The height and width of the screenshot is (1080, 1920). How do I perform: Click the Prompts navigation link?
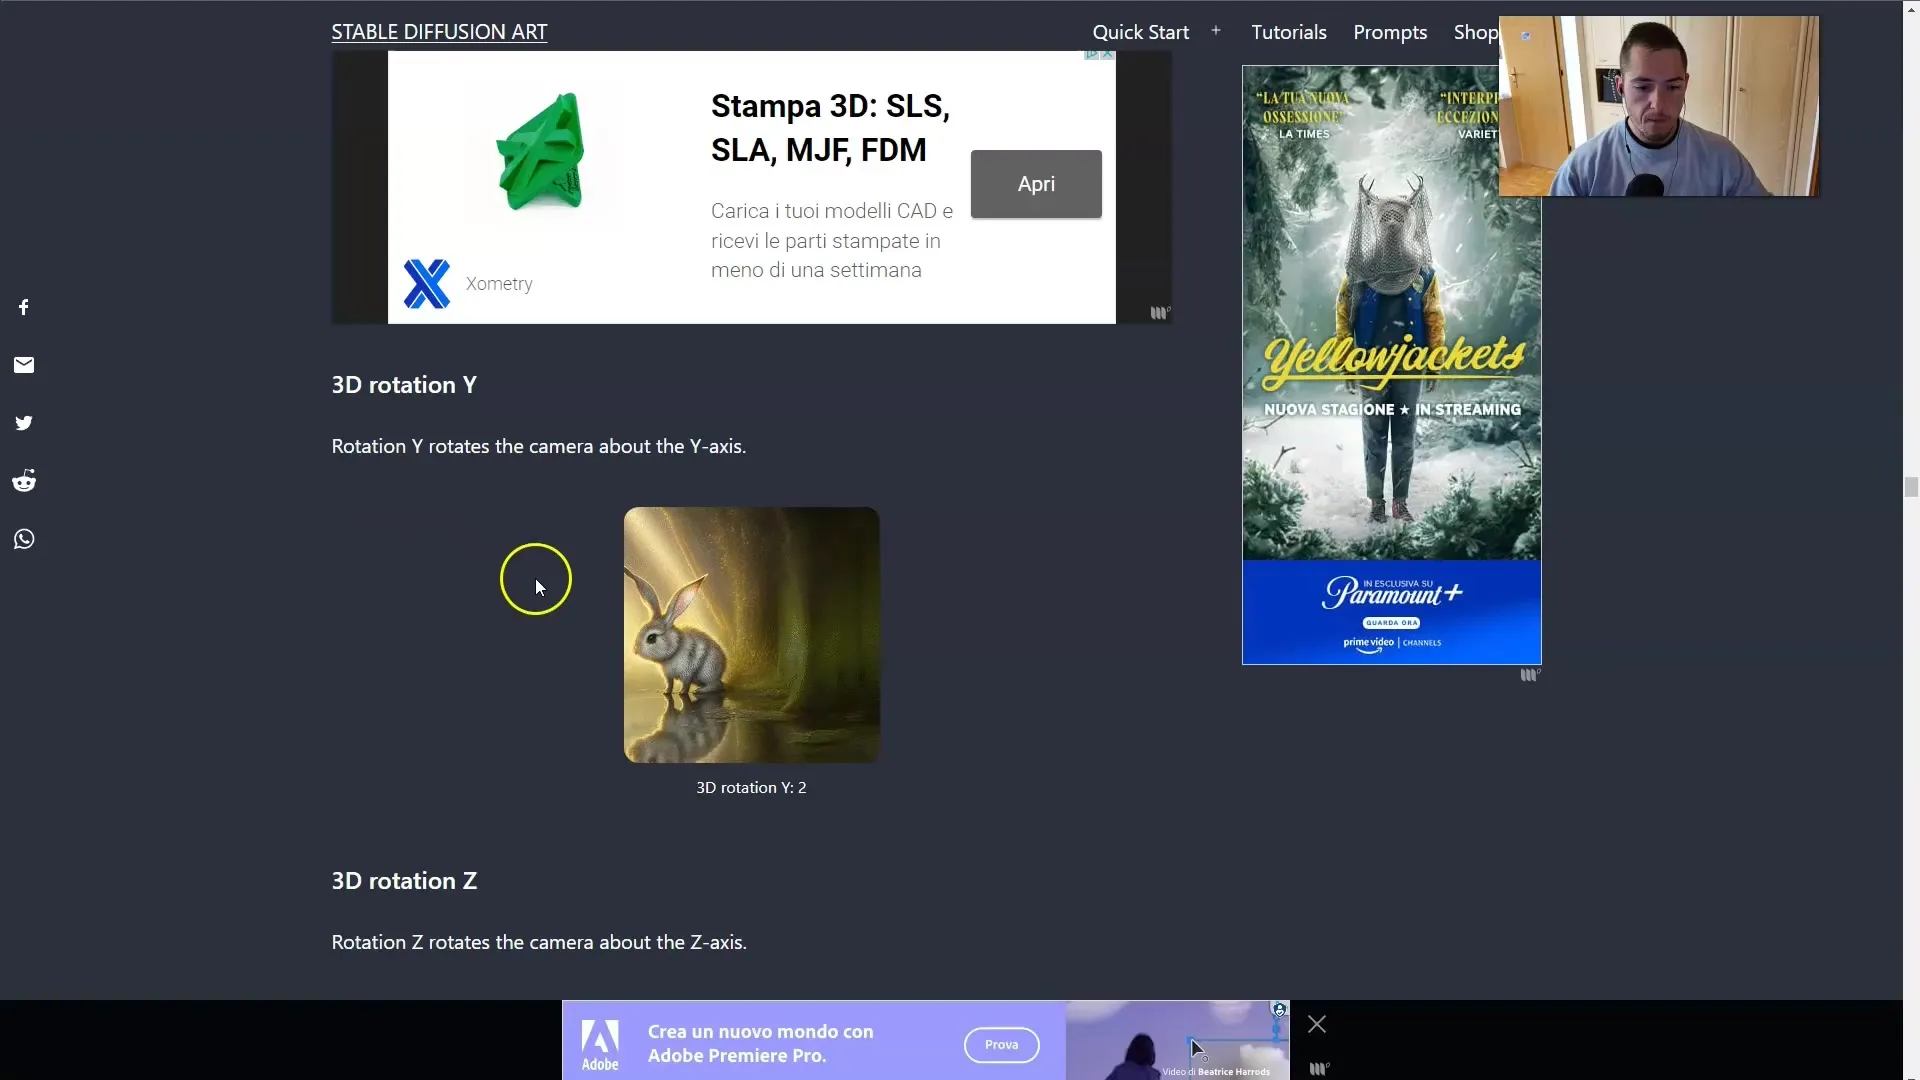tap(1390, 32)
